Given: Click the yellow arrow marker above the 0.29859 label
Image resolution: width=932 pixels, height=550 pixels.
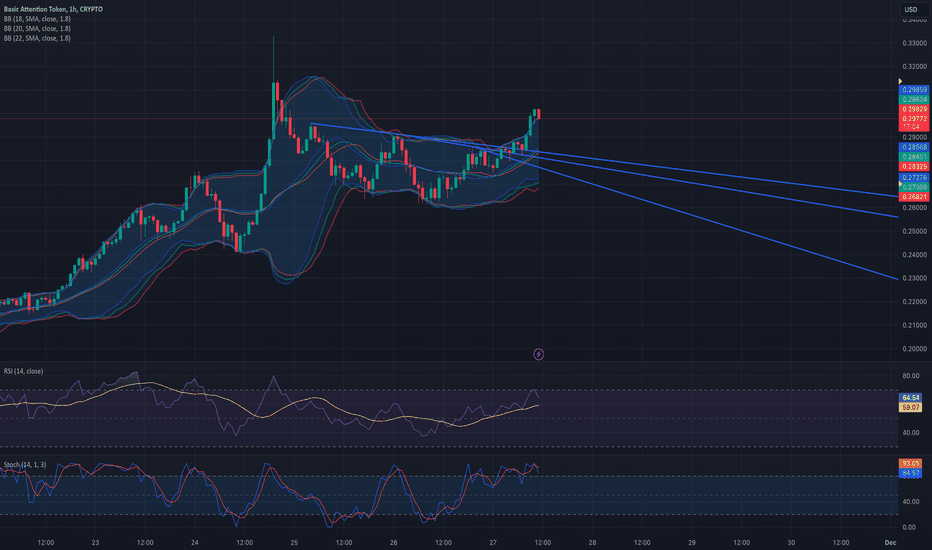Looking at the screenshot, I should click(x=900, y=81).
